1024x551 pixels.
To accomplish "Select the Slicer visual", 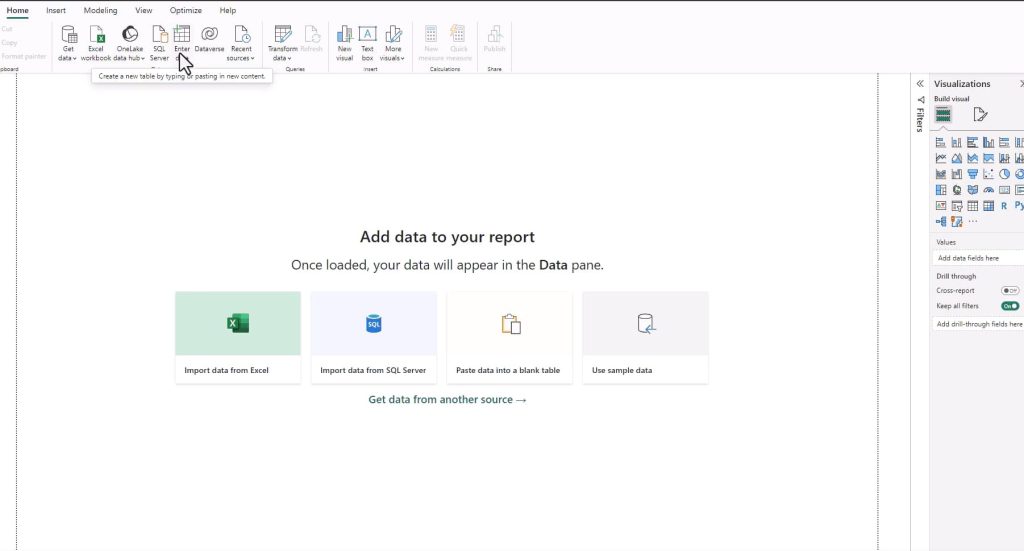I will [957, 206].
